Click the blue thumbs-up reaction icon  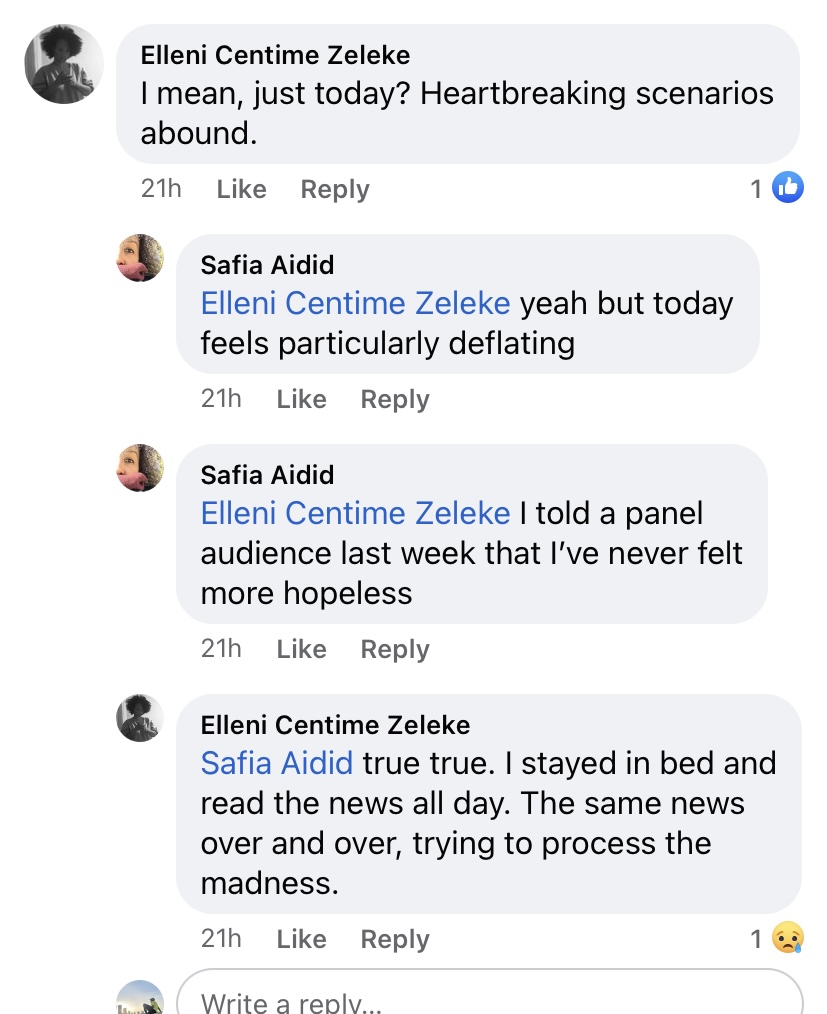pyautogui.click(x=788, y=187)
